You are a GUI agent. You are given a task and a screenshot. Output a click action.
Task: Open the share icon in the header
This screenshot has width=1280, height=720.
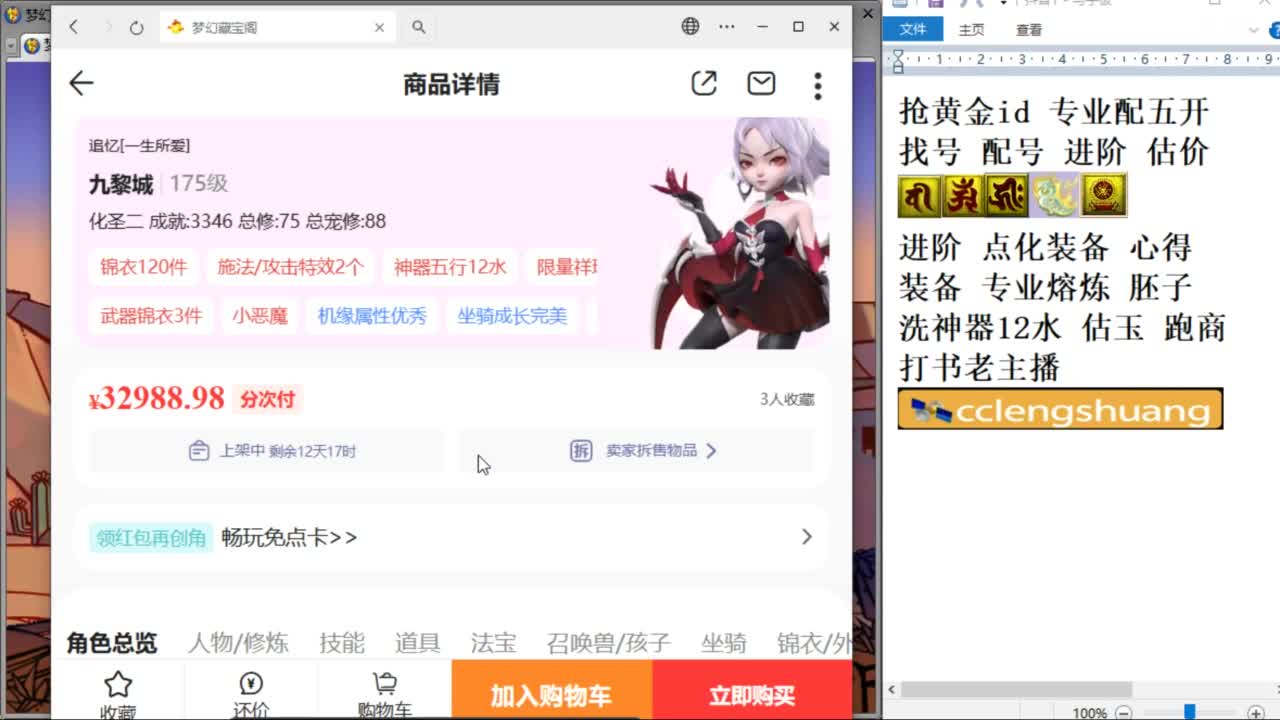click(704, 84)
